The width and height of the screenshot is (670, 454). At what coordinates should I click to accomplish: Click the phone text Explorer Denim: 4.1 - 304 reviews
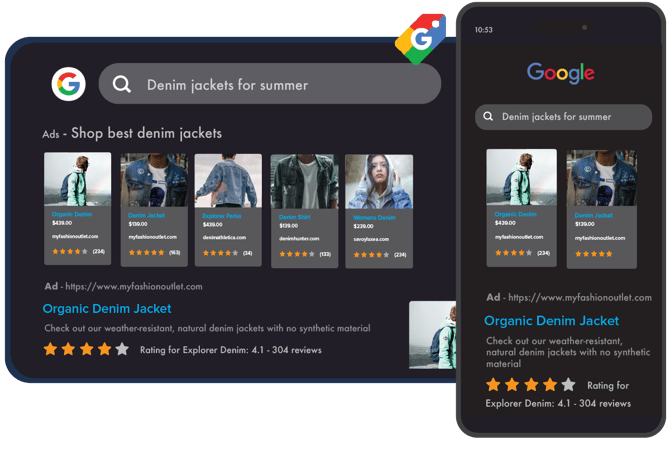[558, 404]
